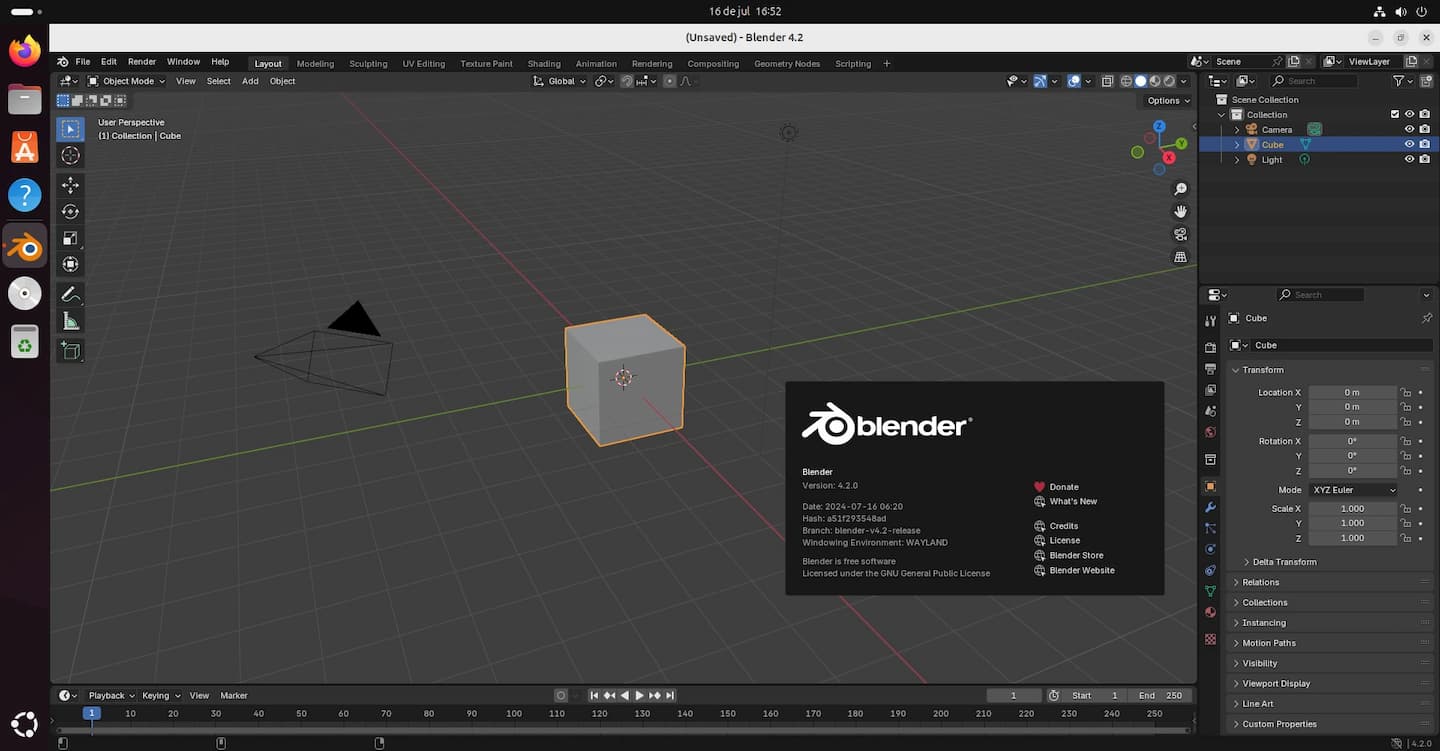Viewport: 1440px width, 751px height.
Task: Open the Options dropdown in viewport
Action: coord(1168,100)
